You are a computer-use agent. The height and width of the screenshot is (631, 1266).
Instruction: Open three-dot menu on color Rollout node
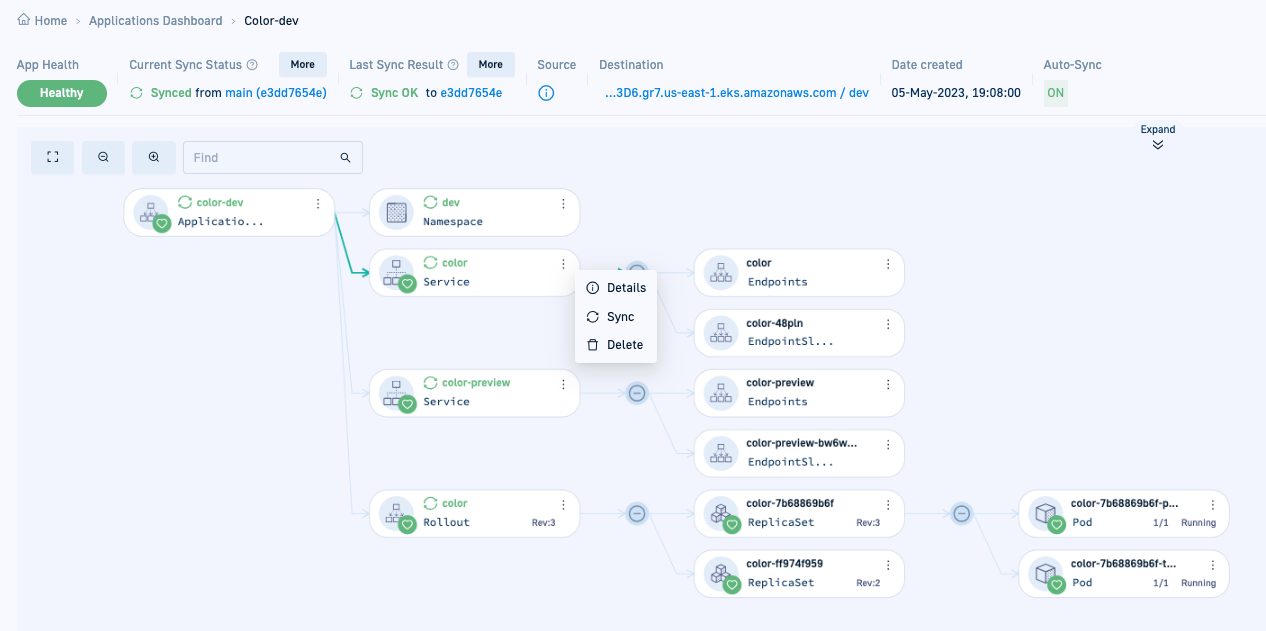coord(563,505)
